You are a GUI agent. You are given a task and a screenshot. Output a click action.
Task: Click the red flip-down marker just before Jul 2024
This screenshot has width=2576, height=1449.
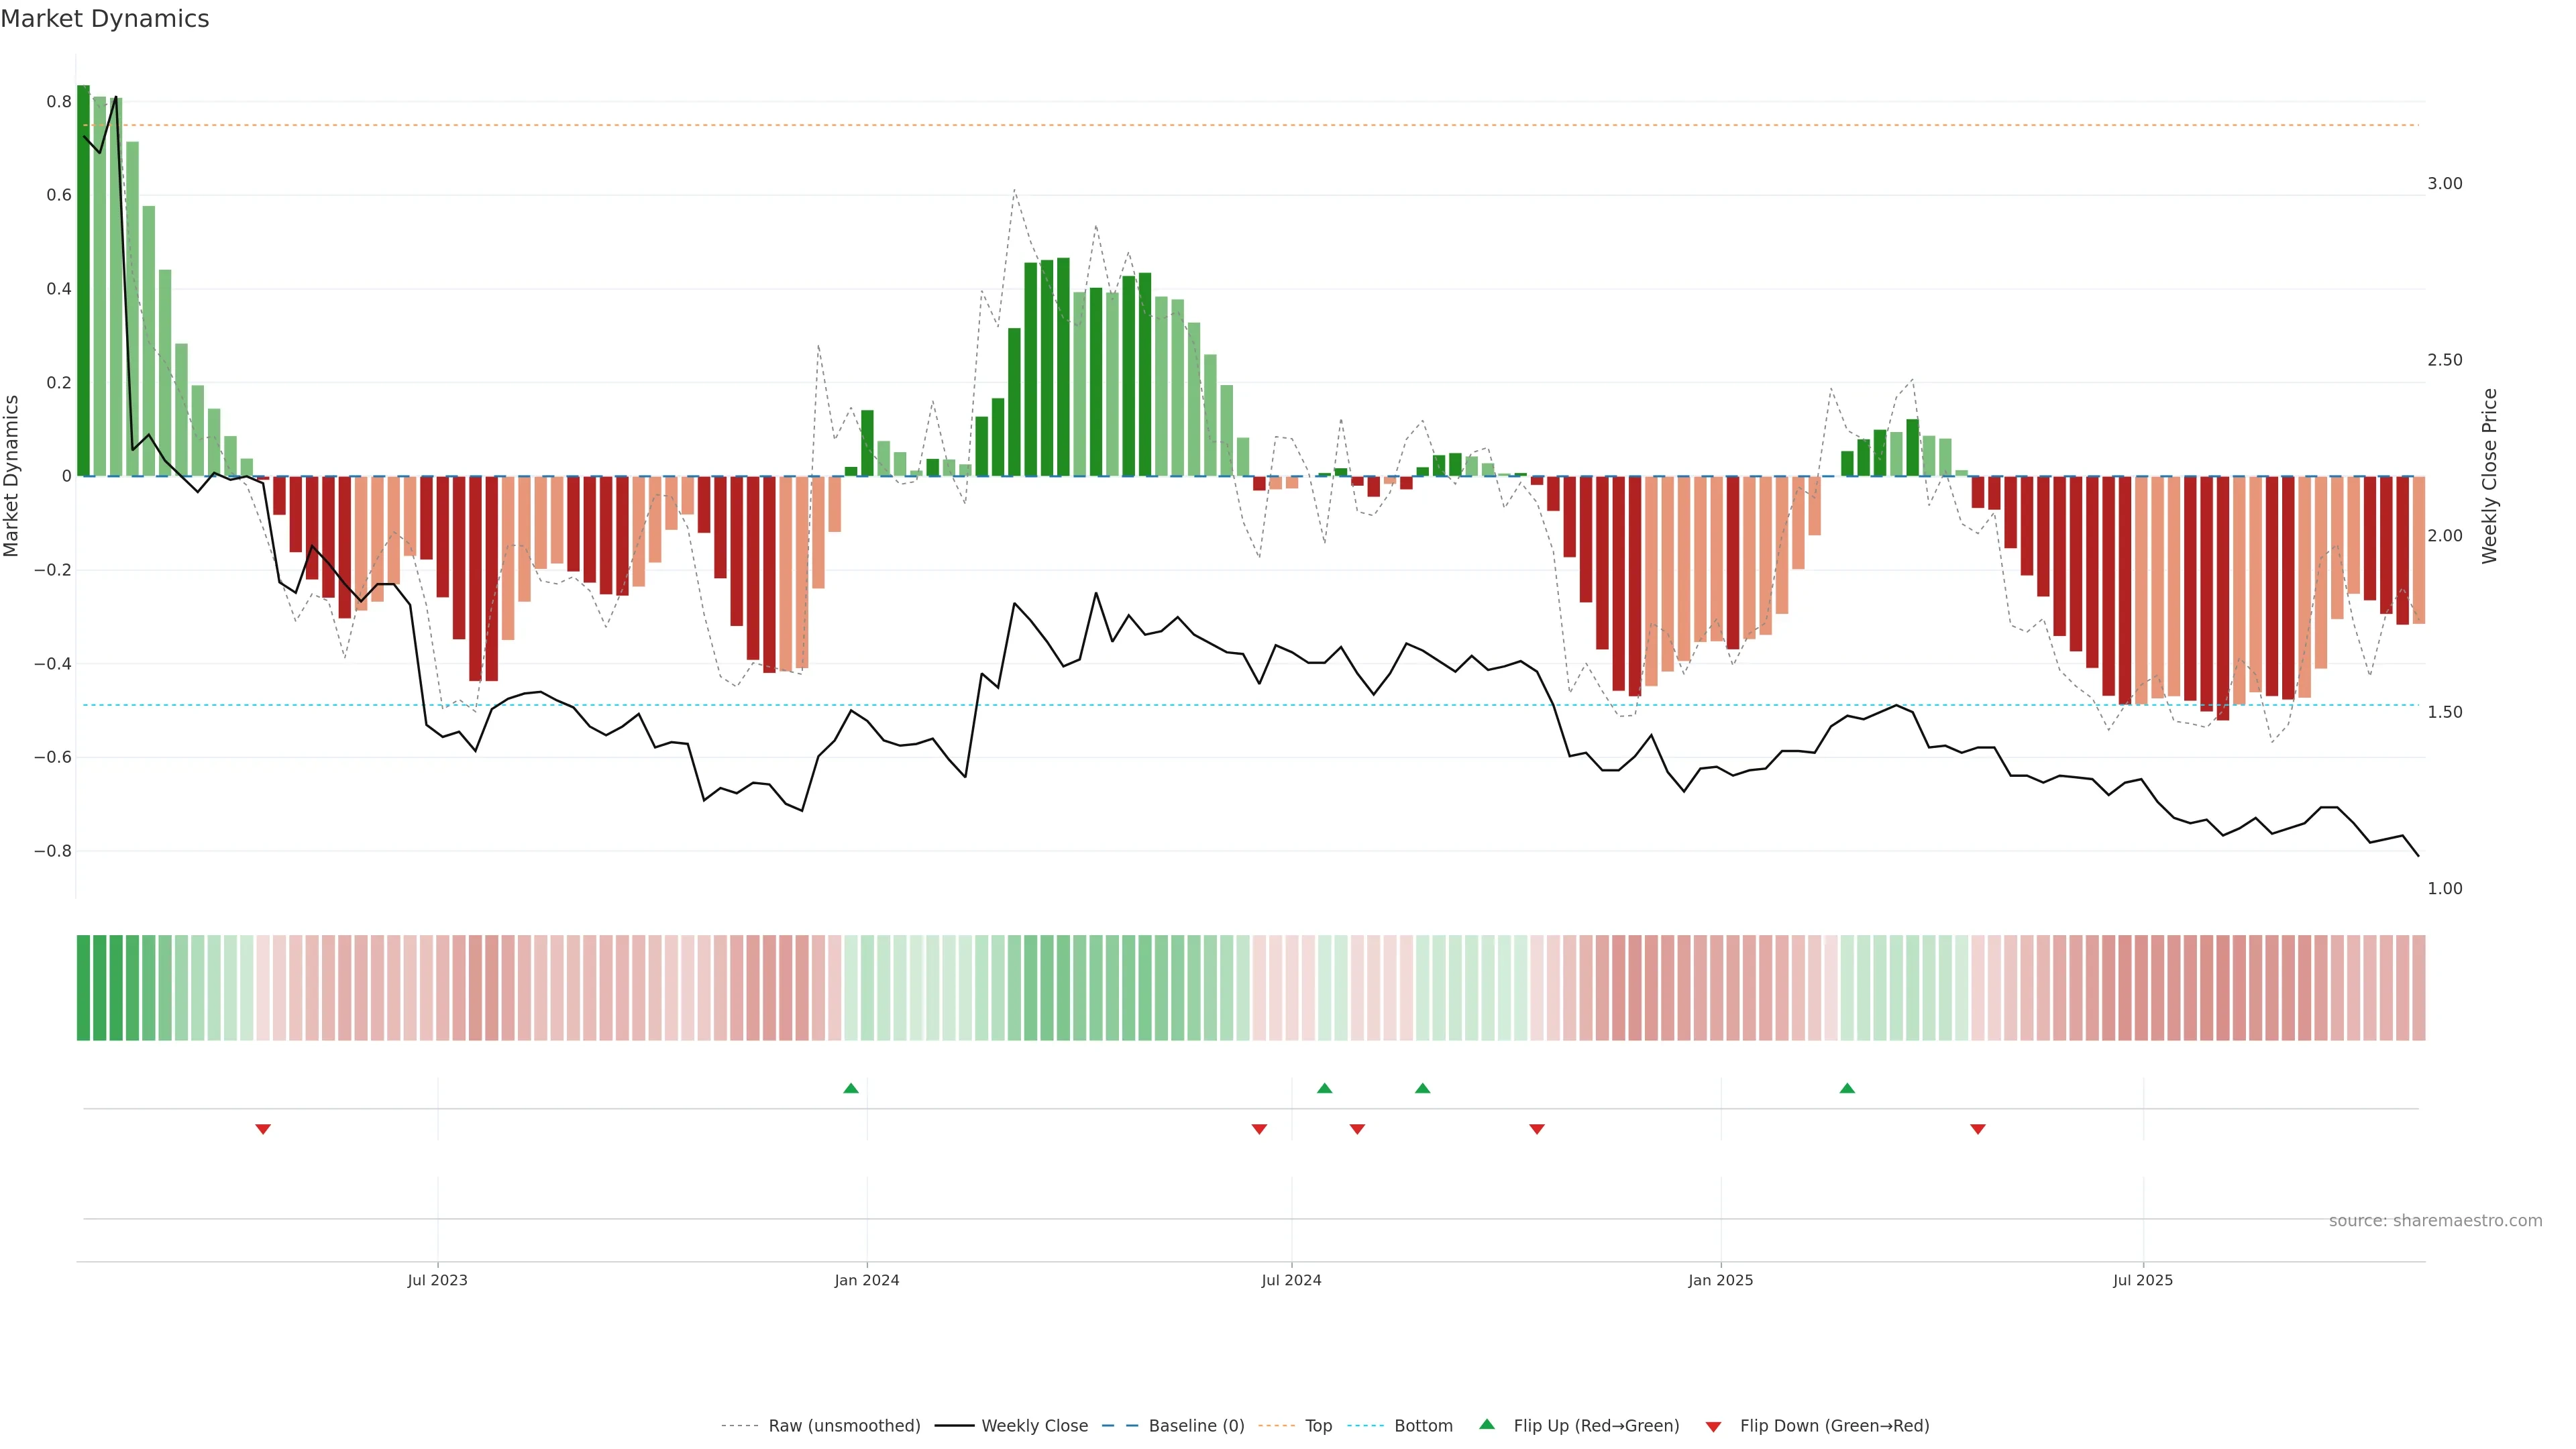[1259, 1129]
